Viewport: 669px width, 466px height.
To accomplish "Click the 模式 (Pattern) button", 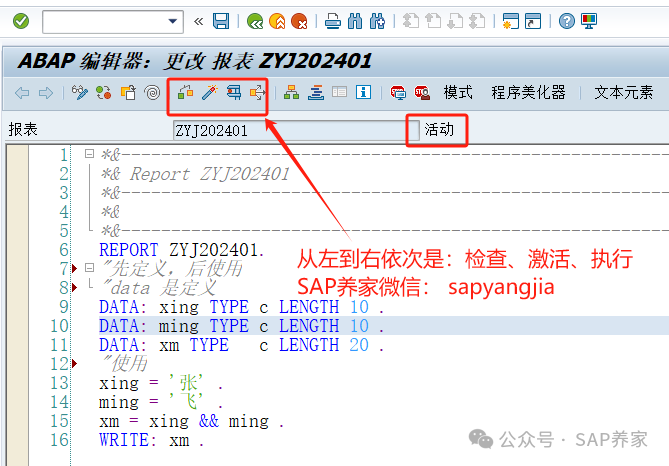I will (458, 92).
